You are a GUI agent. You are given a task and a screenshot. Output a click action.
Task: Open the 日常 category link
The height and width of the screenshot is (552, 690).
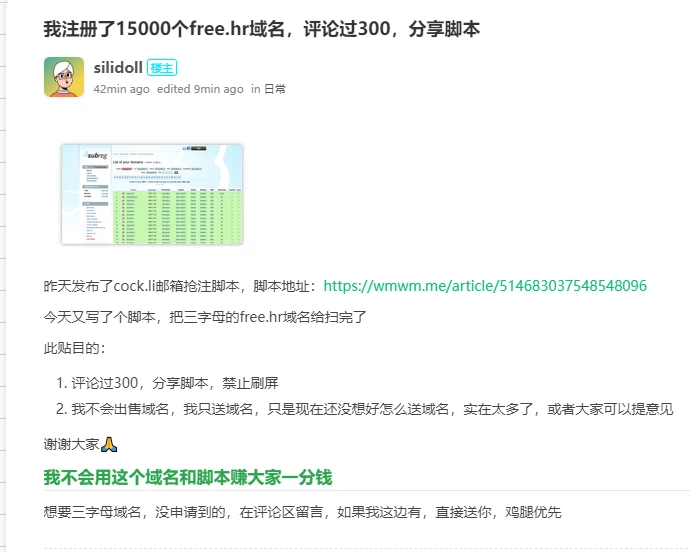(275, 89)
